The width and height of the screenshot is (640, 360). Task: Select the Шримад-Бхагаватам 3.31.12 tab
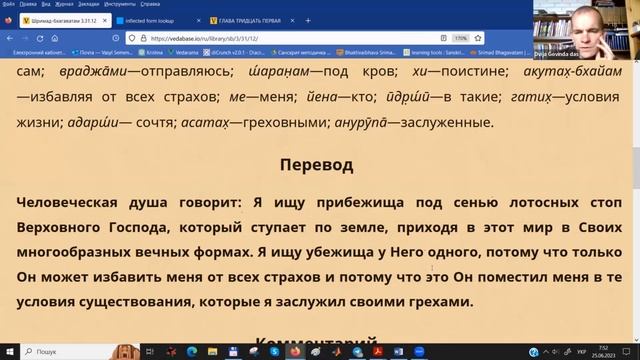tap(65, 20)
